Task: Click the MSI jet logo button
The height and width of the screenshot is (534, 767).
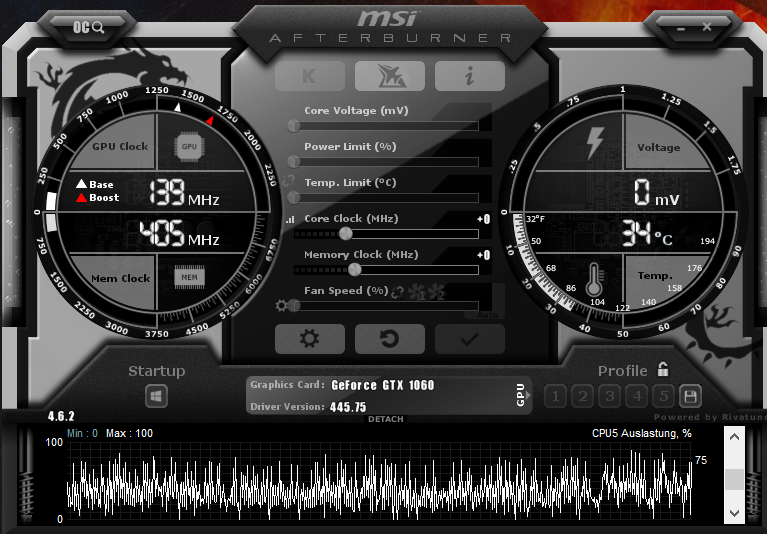Action: tap(389, 76)
